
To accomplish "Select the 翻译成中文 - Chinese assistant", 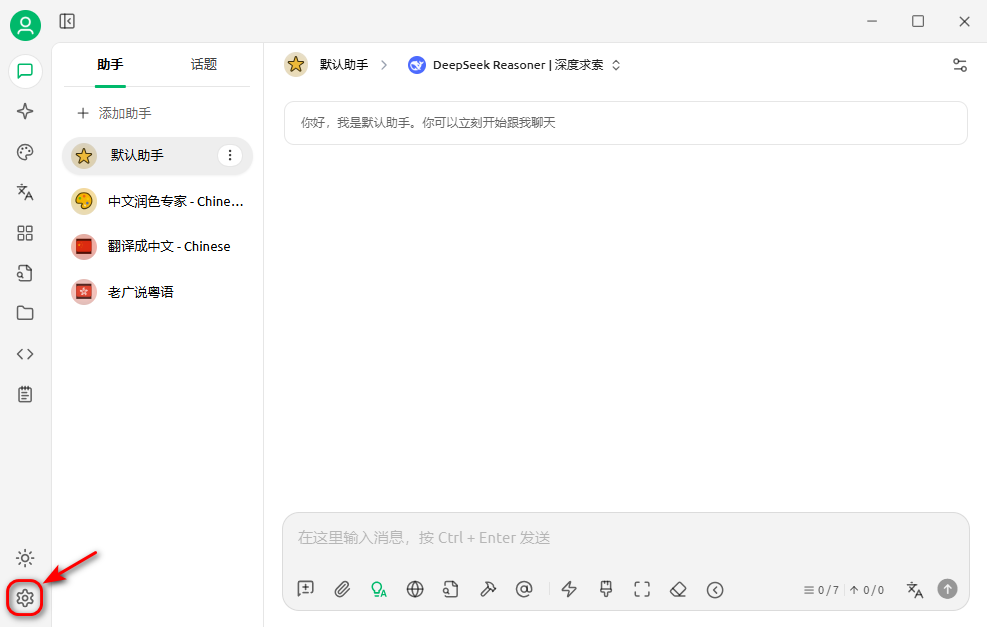I will [157, 247].
